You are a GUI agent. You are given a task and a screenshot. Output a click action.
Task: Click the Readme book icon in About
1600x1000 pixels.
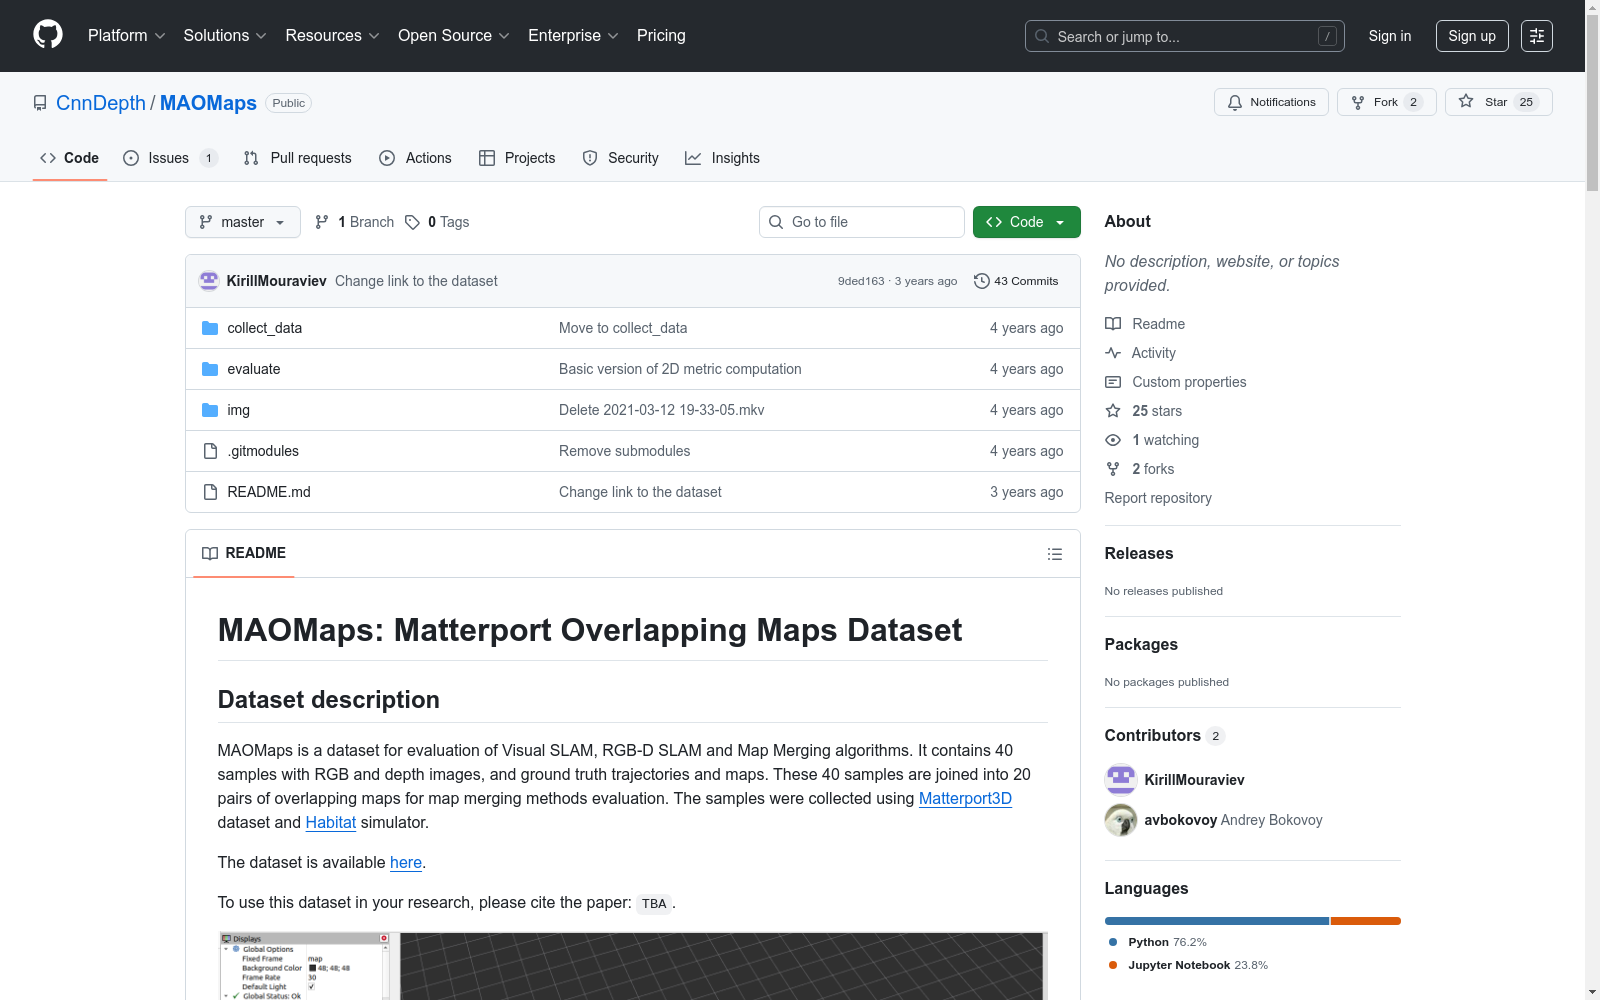point(1113,324)
